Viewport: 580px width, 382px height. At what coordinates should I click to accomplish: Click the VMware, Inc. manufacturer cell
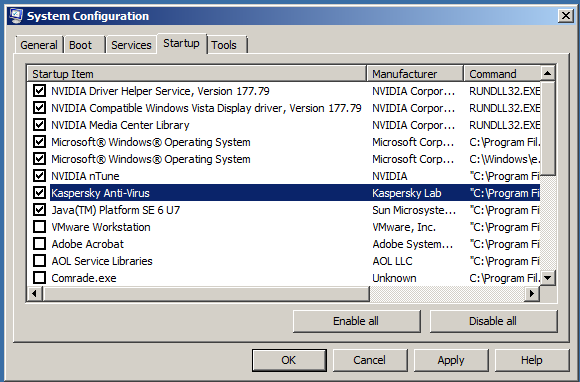404,227
